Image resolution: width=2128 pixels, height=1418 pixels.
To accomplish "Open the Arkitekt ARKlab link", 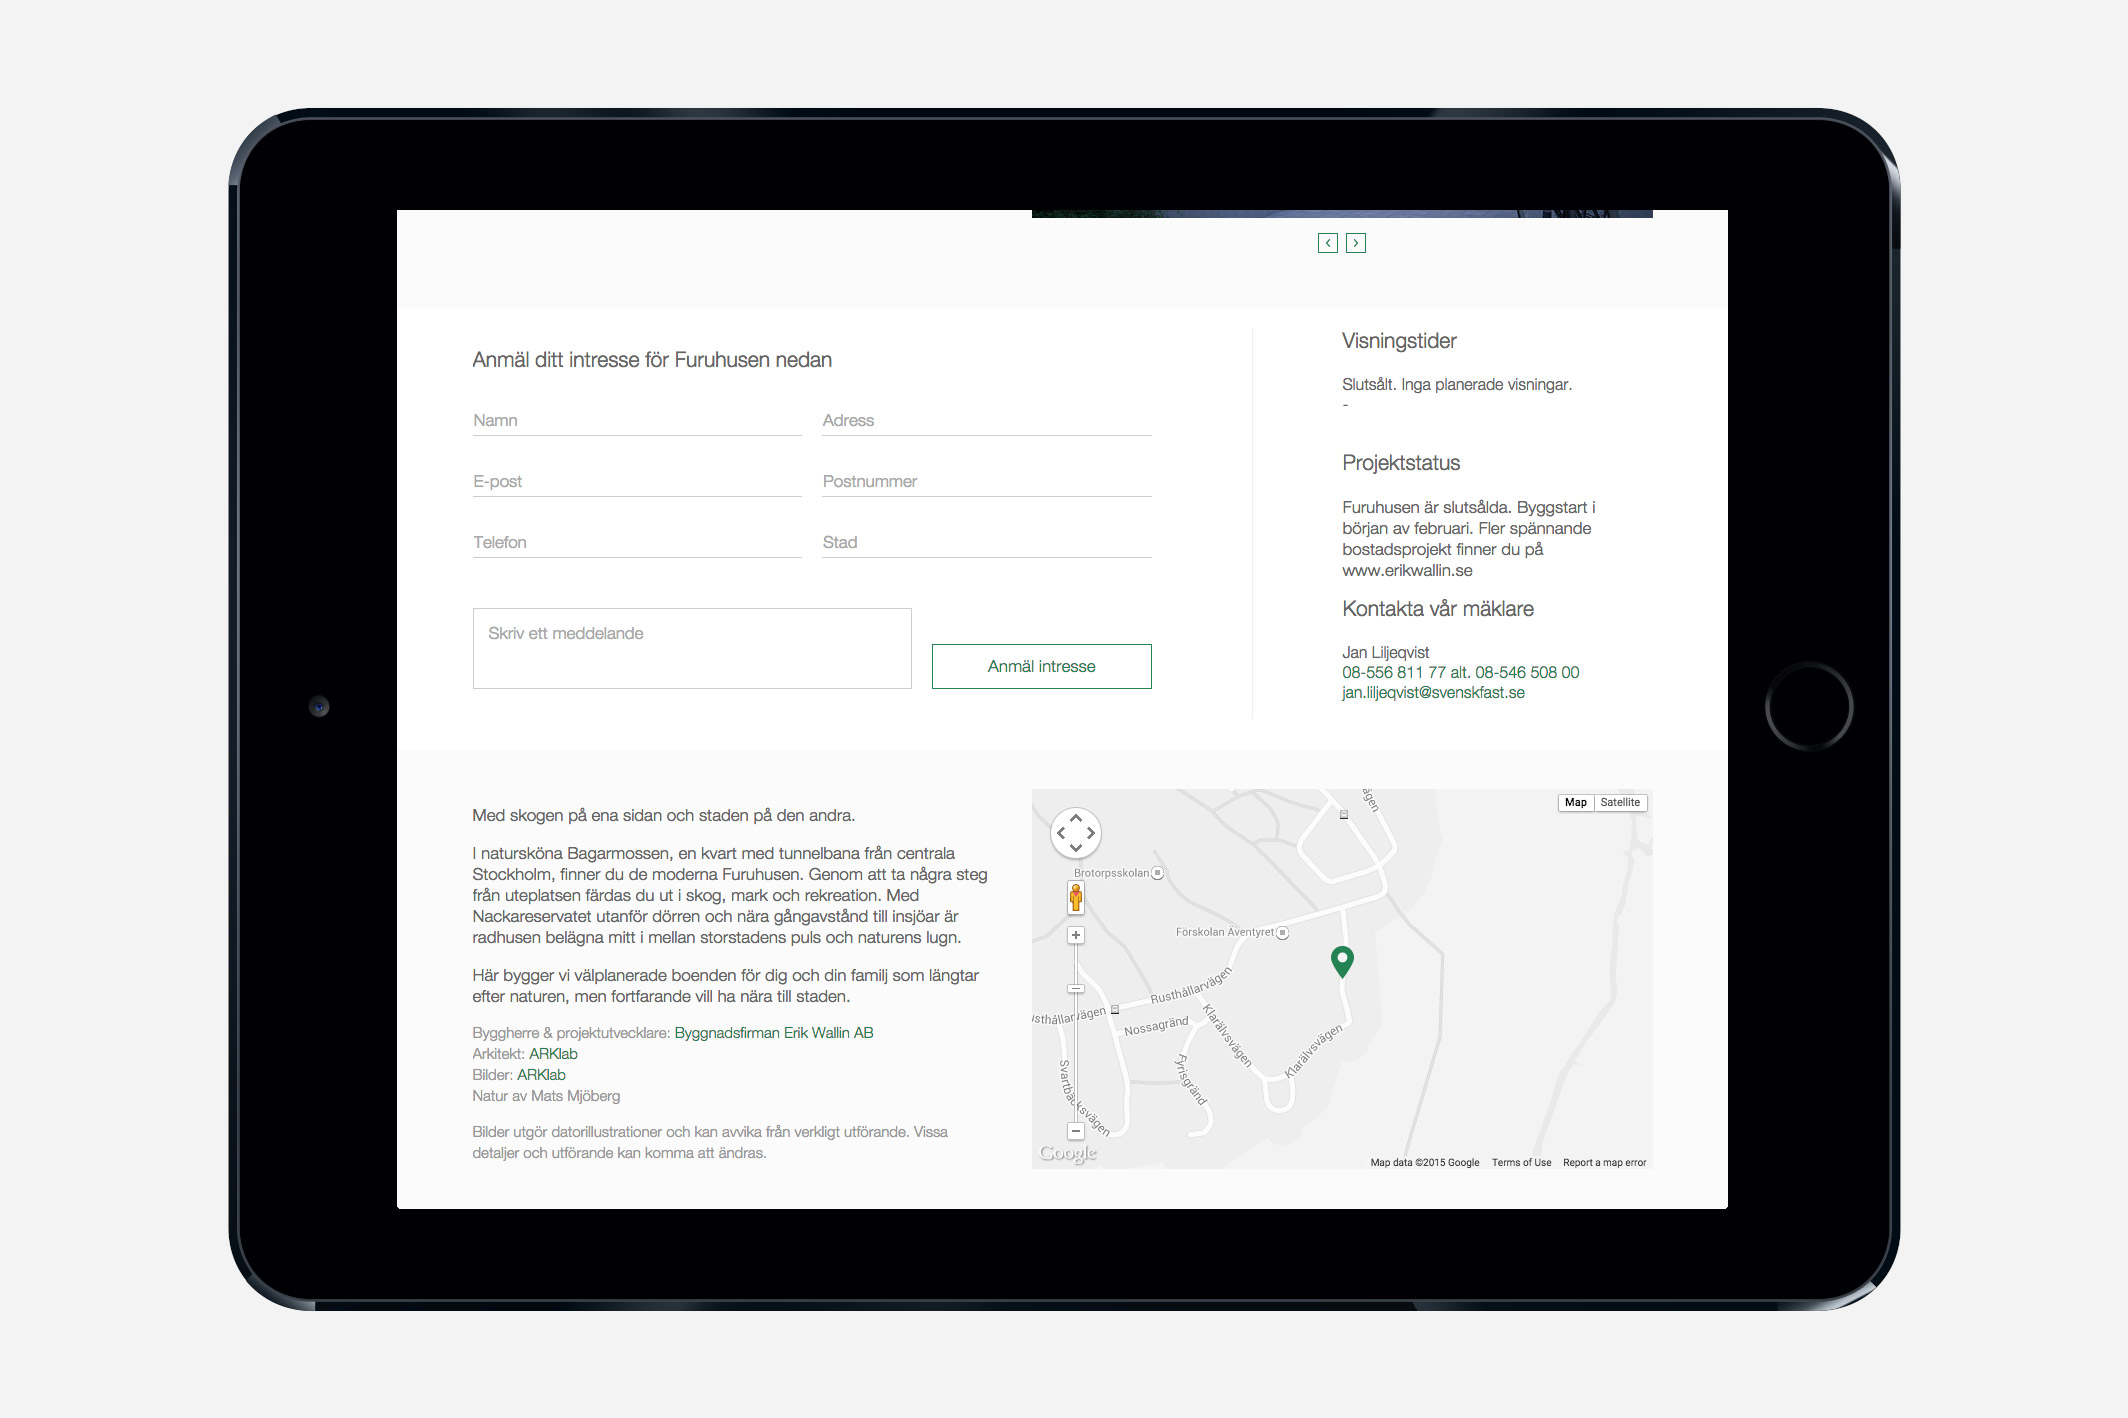I will tap(553, 1054).
